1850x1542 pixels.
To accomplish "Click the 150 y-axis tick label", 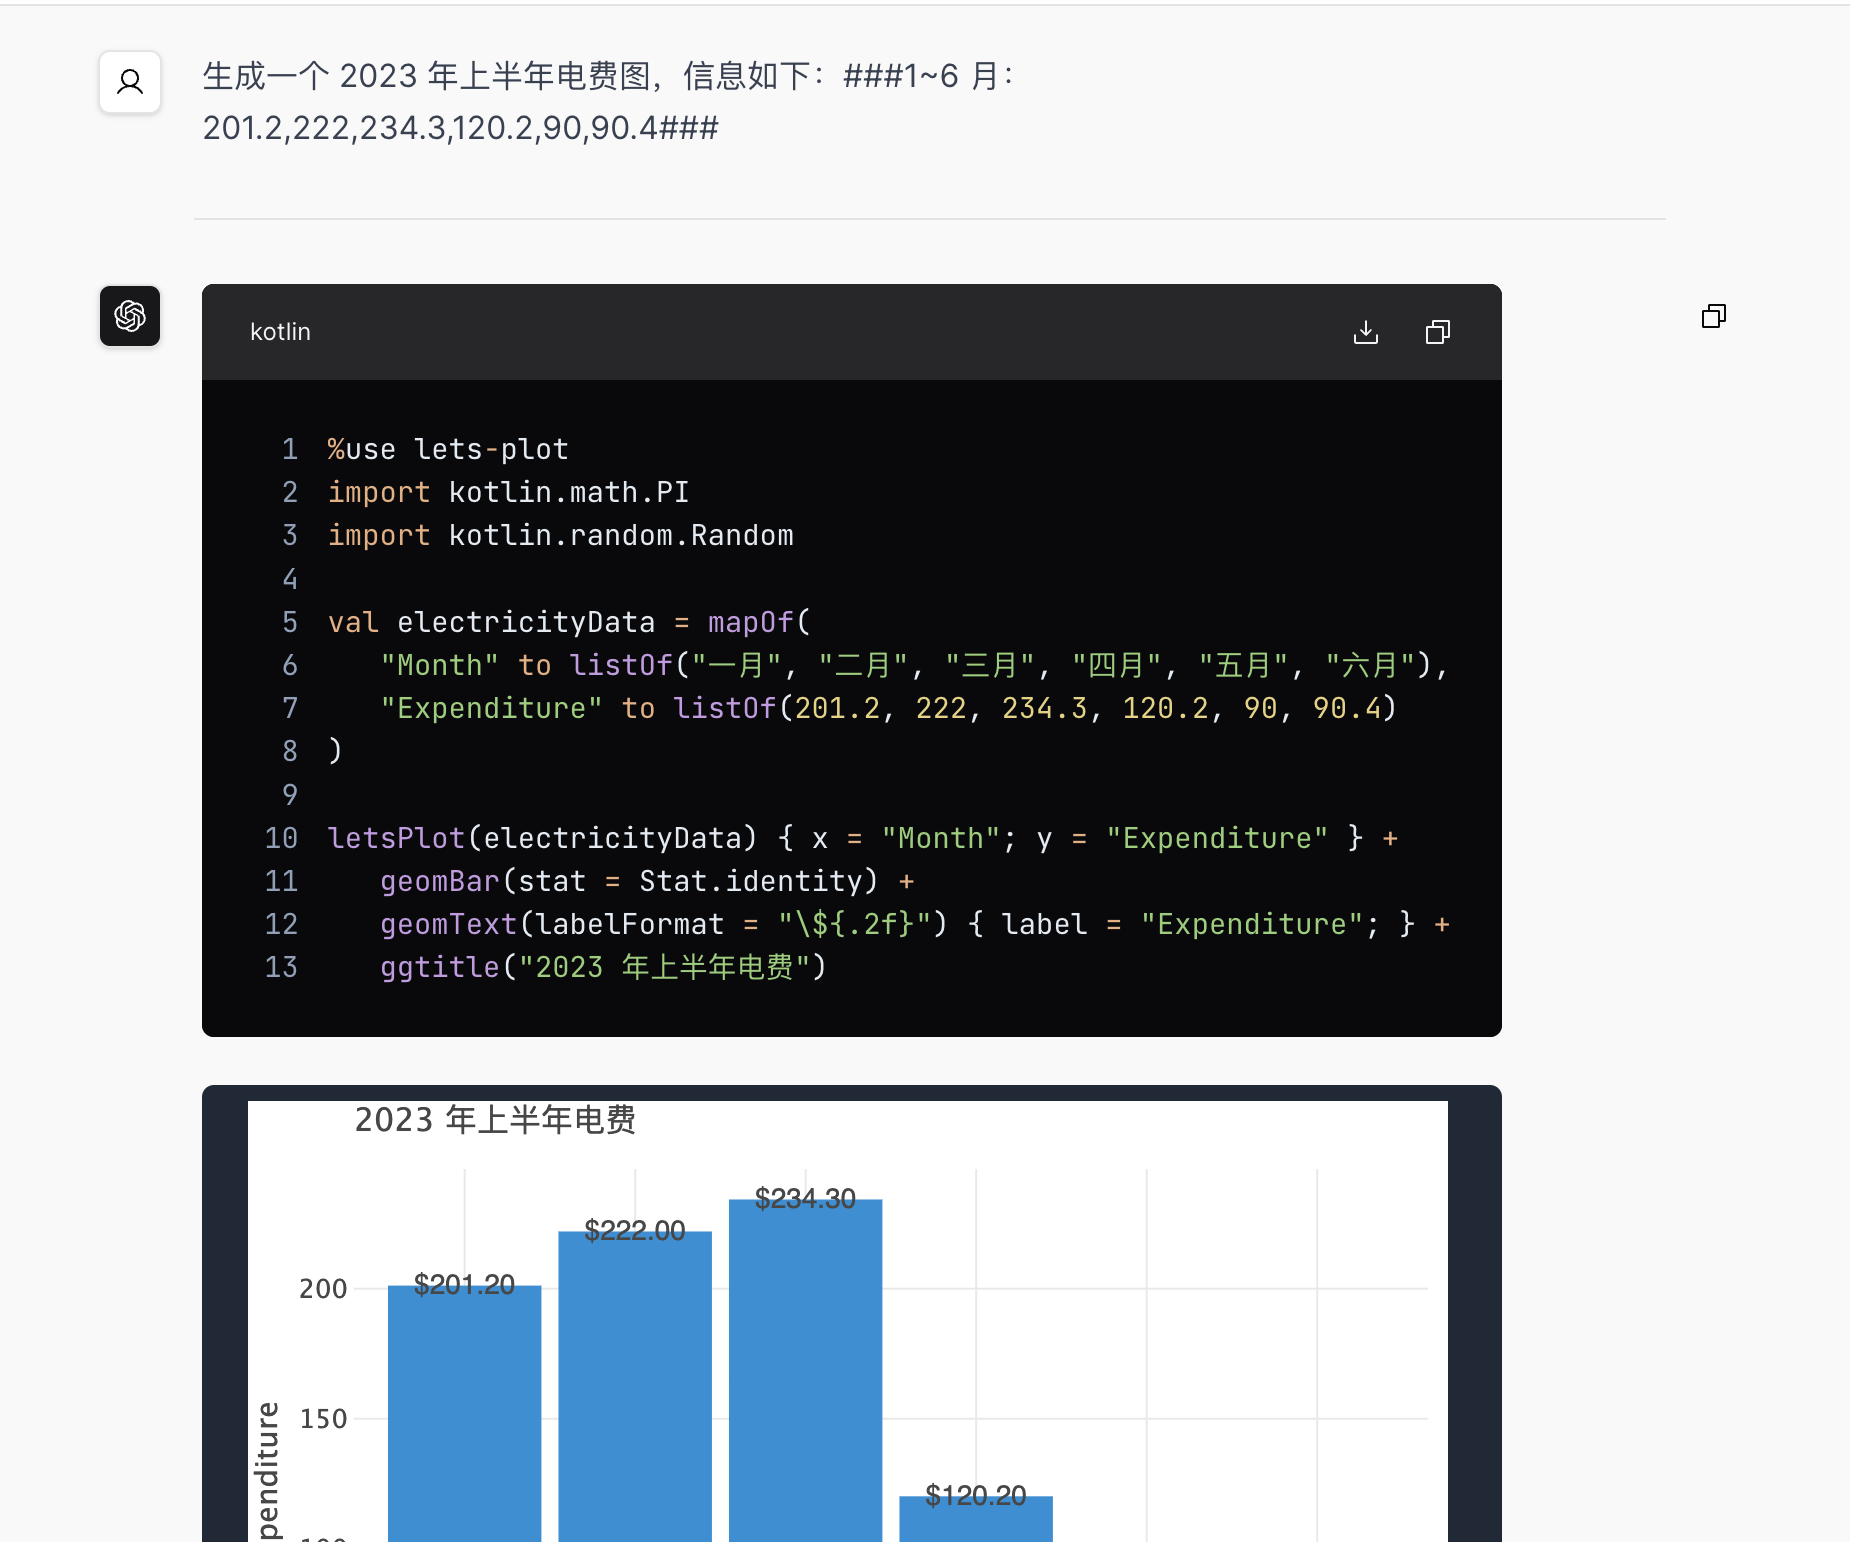I will coord(323,1419).
